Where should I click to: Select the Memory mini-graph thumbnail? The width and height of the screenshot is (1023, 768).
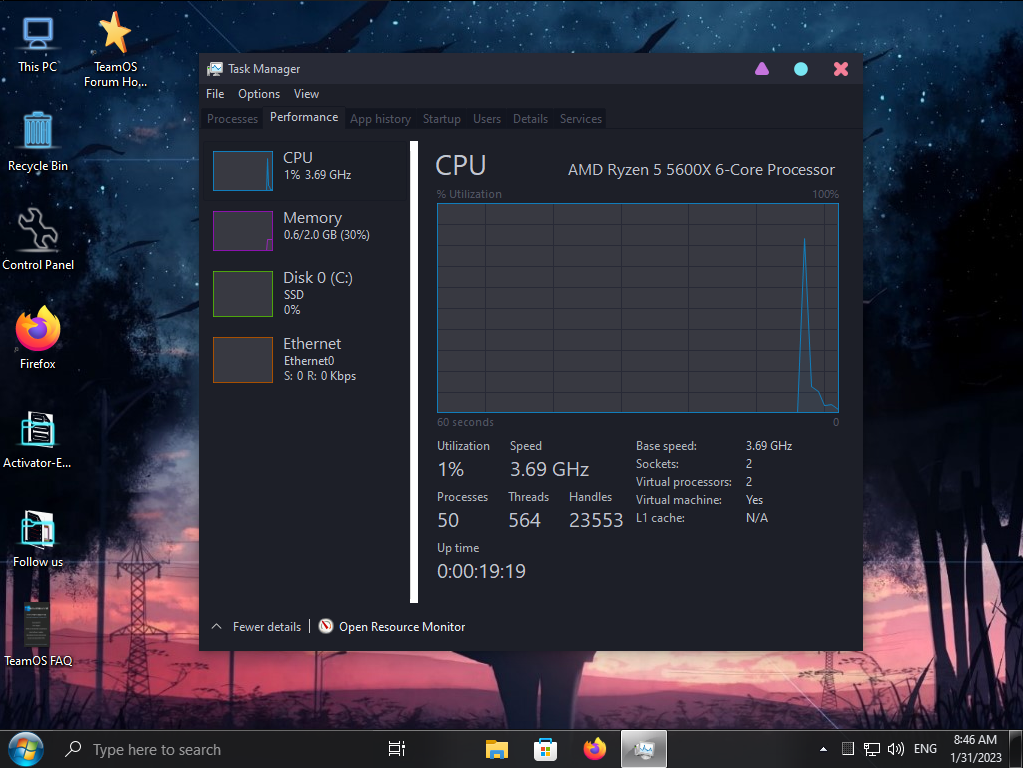[243, 231]
